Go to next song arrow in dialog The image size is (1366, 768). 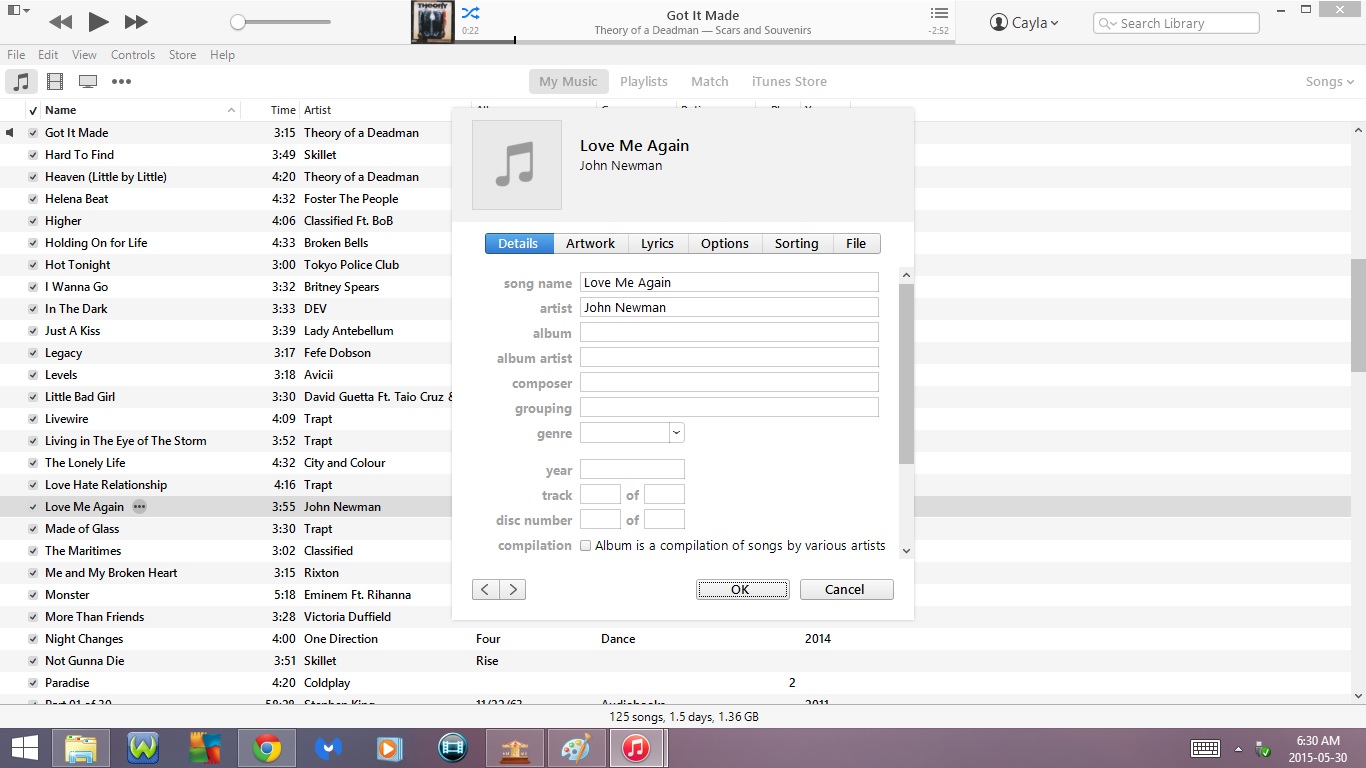[512, 590]
